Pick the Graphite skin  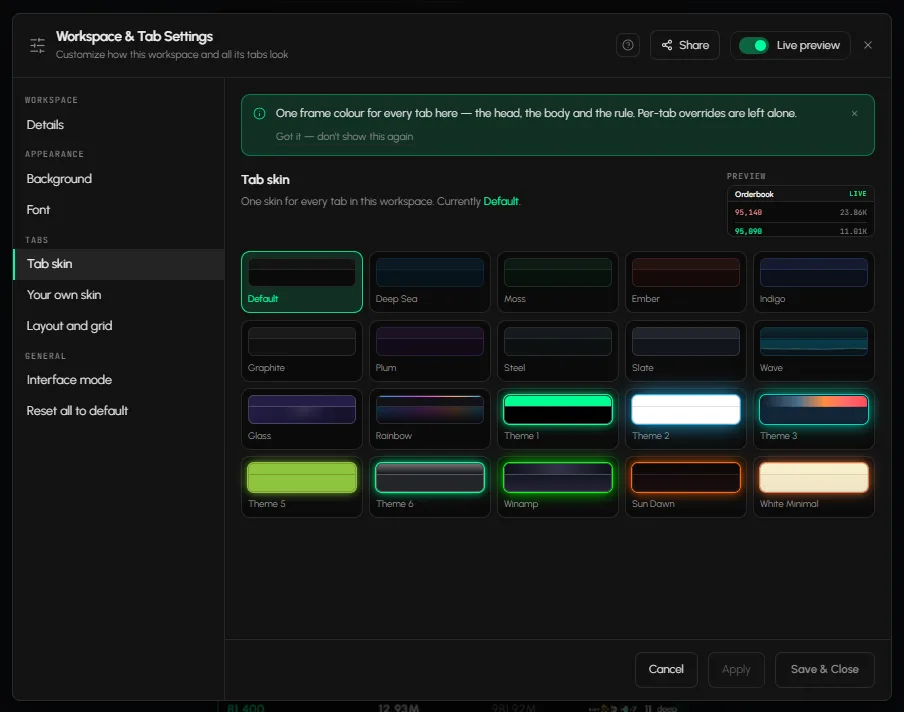click(x=302, y=351)
